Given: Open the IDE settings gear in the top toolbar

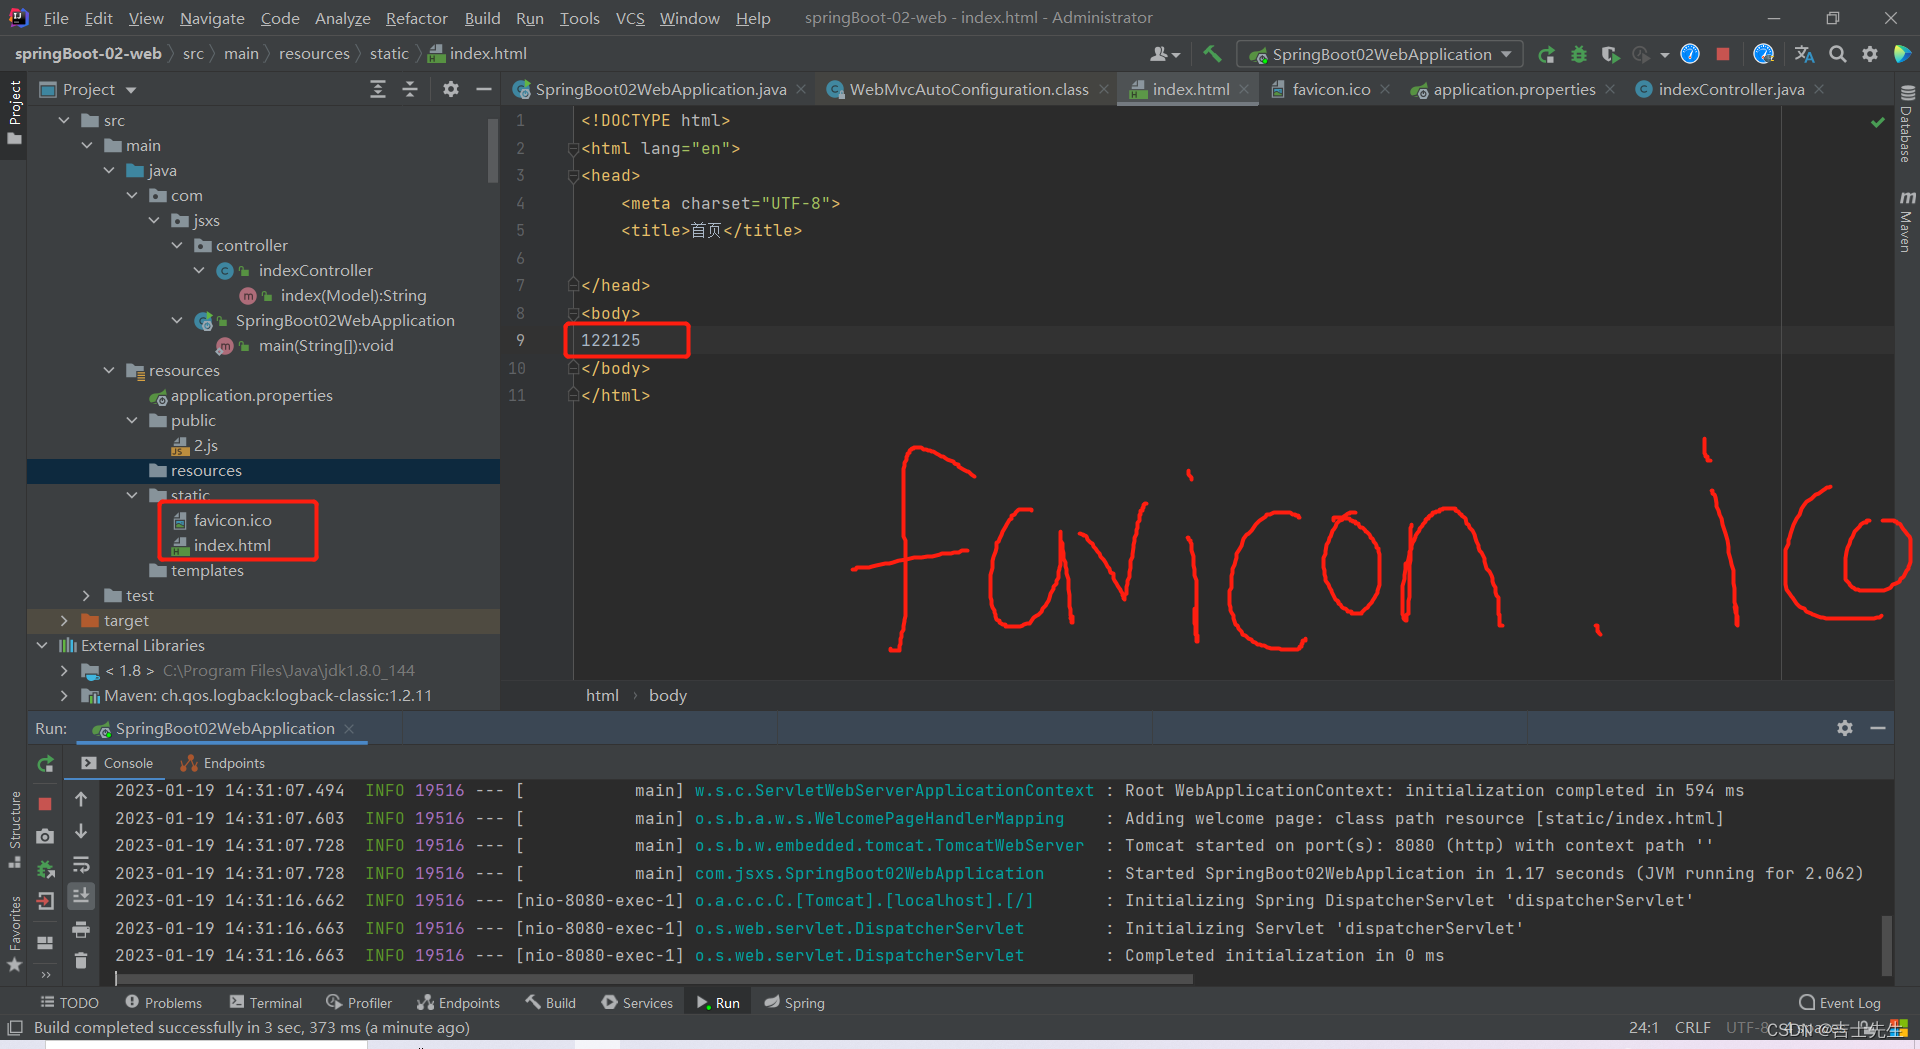Looking at the screenshot, I should click(x=1870, y=54).
